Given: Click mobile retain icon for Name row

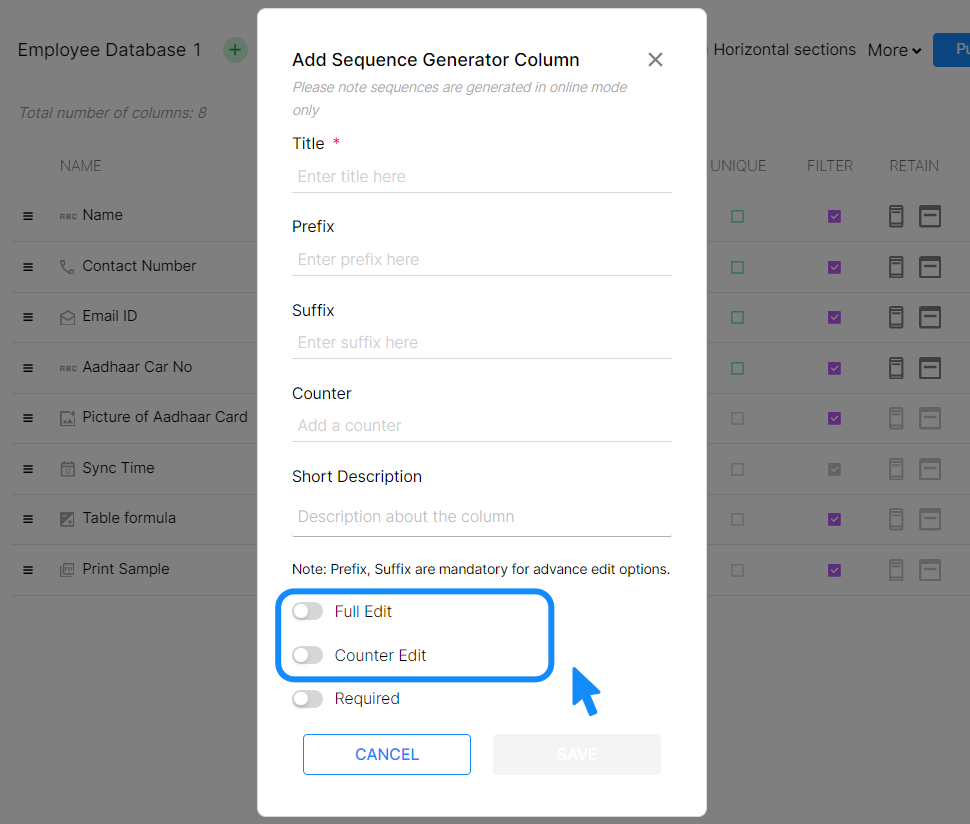Looking at the screenshot, I should pos(896,216).
